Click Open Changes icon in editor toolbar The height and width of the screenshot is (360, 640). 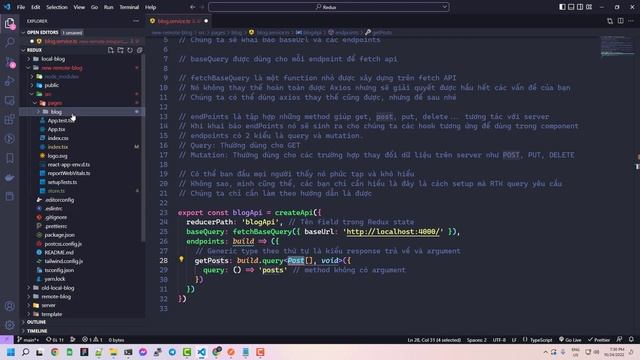[x=610, y=21]
